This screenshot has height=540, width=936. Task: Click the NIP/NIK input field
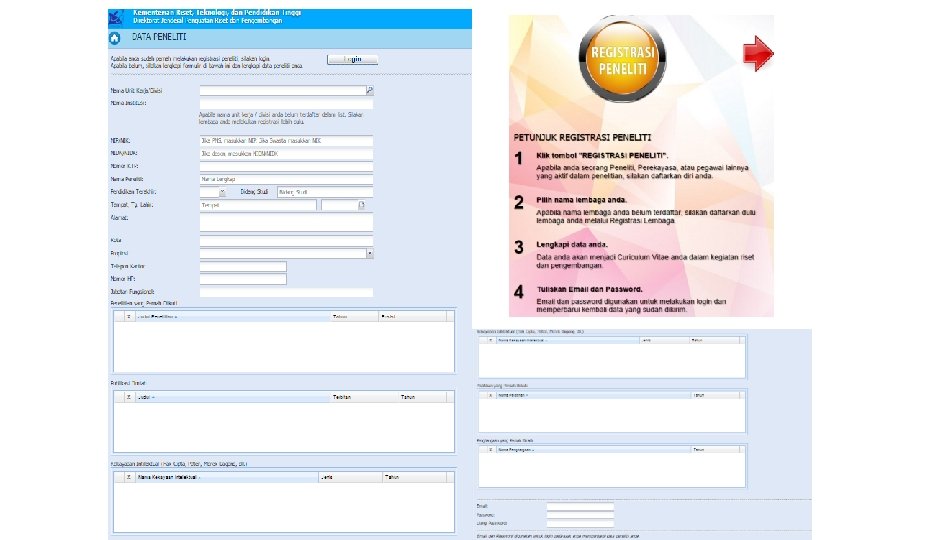[286, 141]
